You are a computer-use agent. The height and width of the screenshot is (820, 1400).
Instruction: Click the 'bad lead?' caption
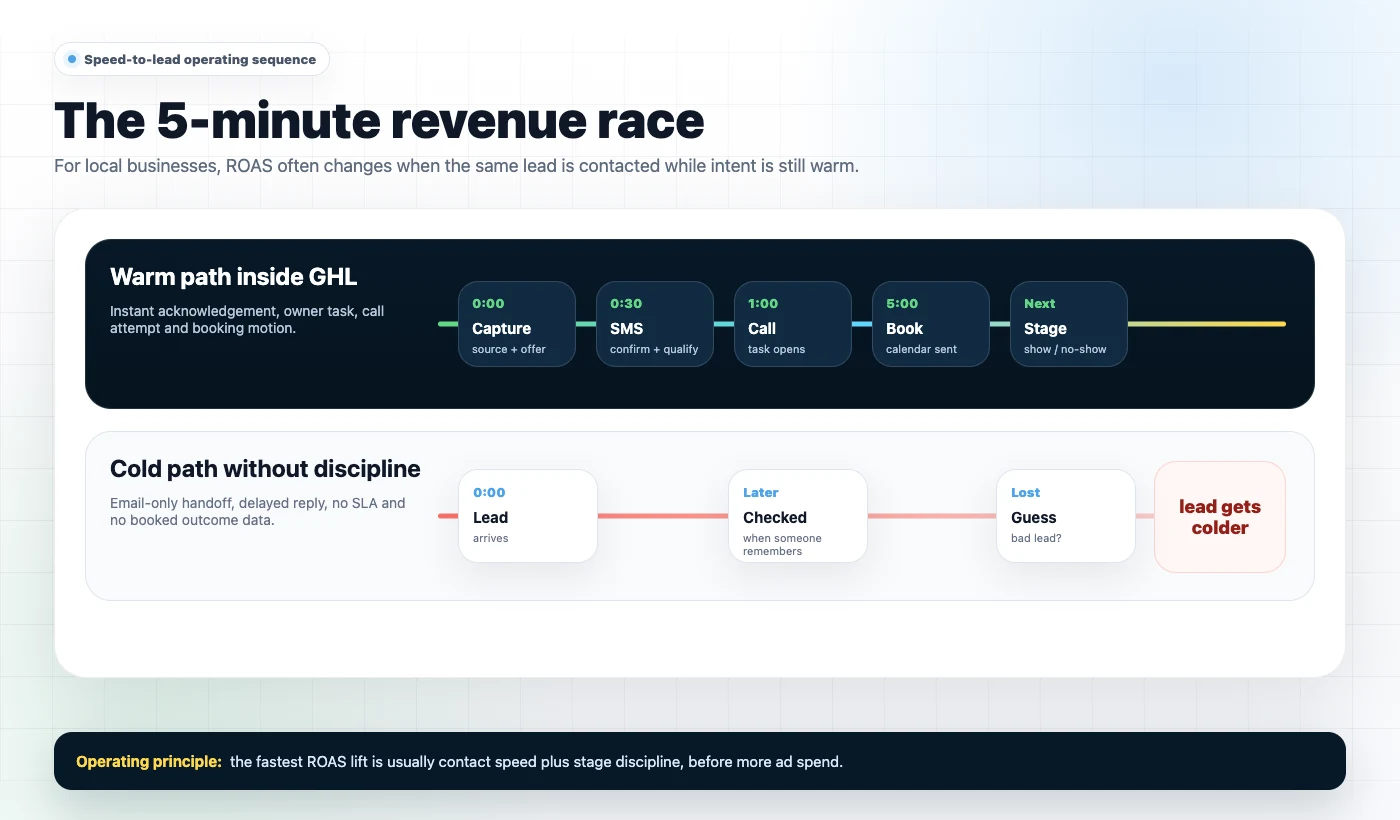click(x=1036, y=538)
